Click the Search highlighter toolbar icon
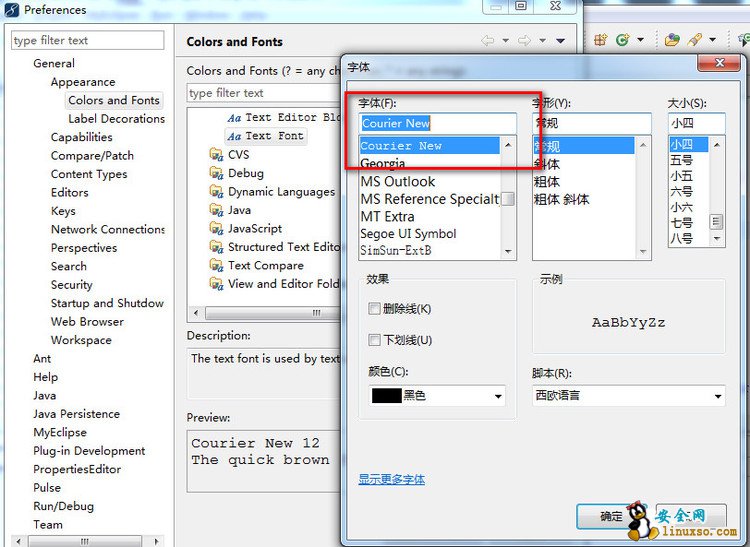Screen dimensions: 750x547 pyautogui.click(x=695, y=40)
